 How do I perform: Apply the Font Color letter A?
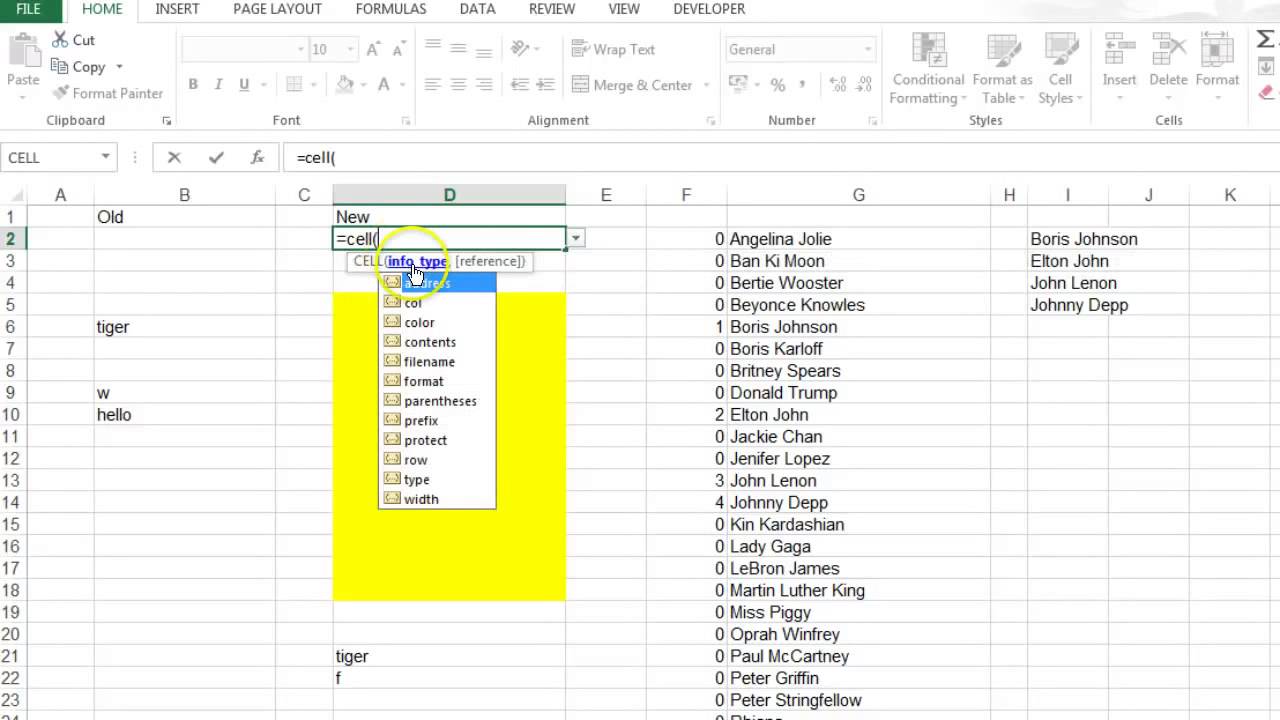[x=385, y=85]
